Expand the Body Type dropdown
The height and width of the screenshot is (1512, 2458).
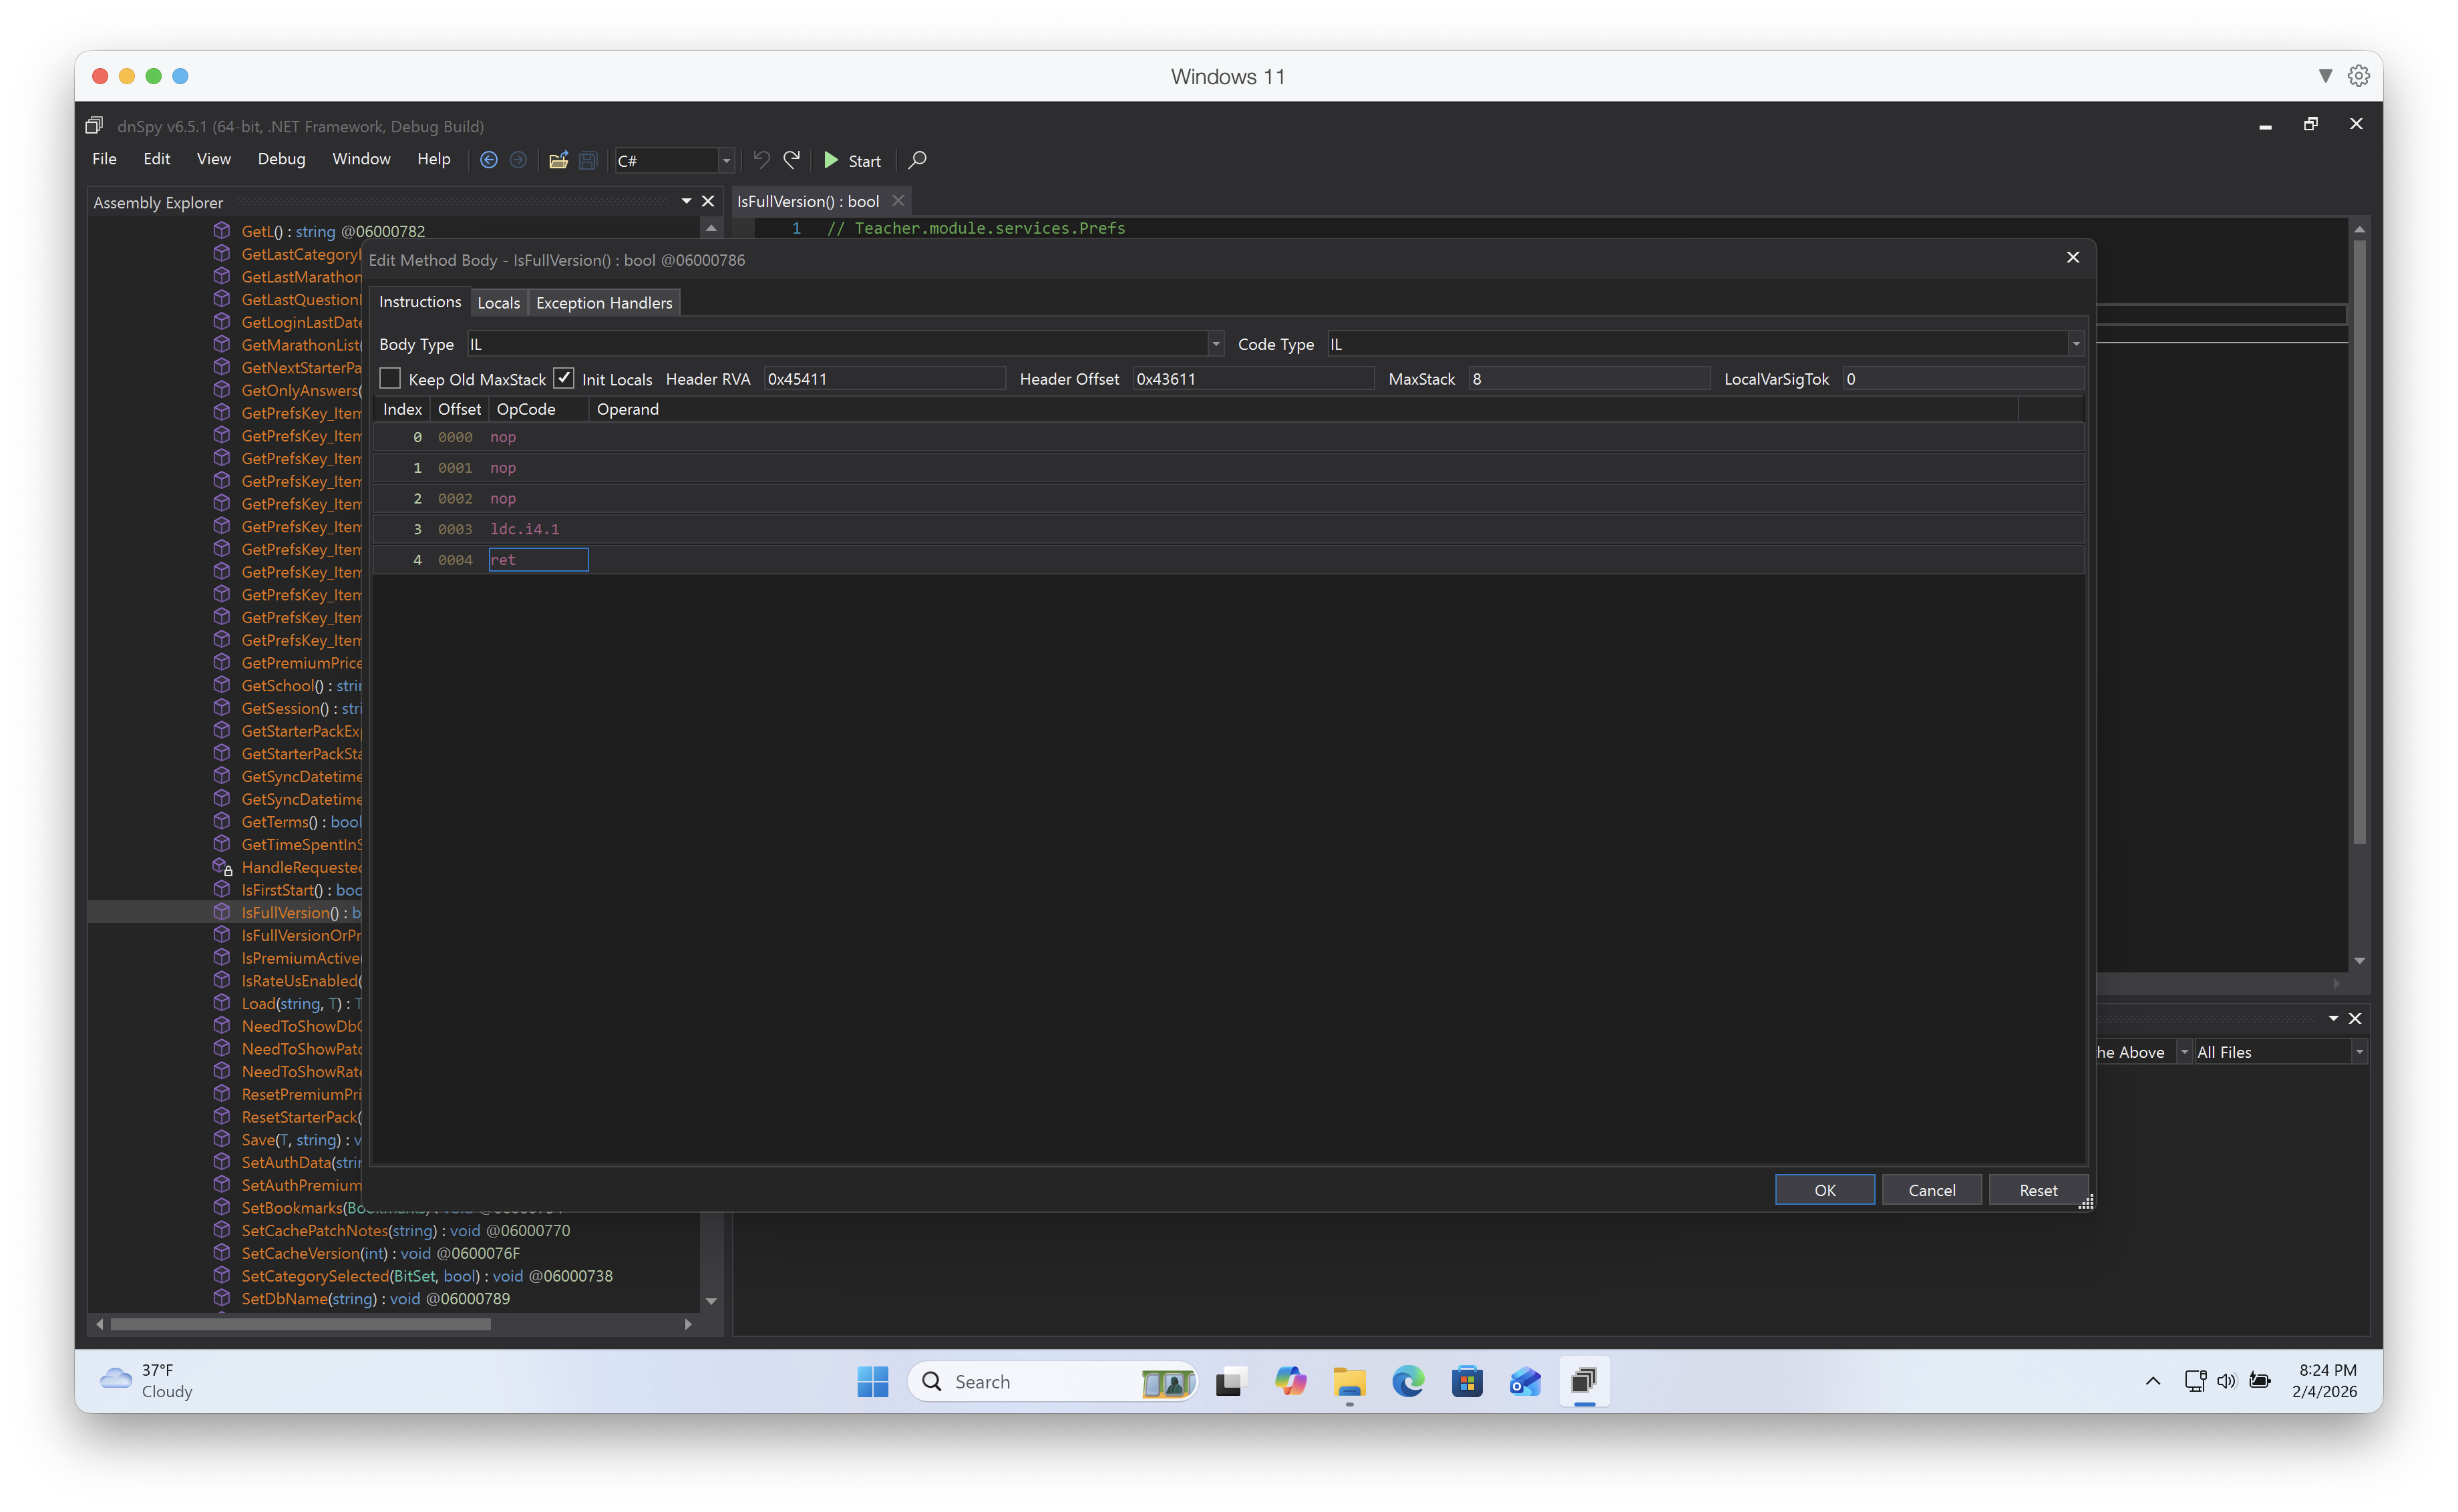1215,344
